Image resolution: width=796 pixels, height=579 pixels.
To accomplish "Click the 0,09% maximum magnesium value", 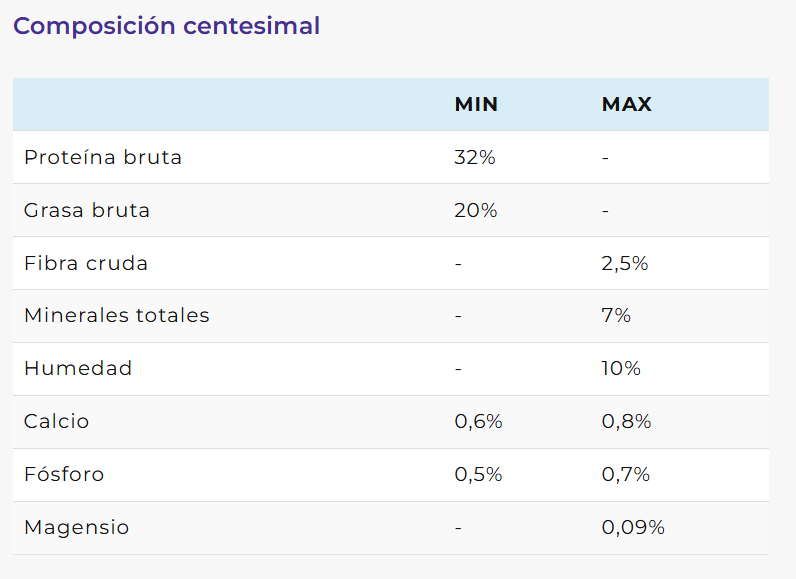I will [633, 527].
